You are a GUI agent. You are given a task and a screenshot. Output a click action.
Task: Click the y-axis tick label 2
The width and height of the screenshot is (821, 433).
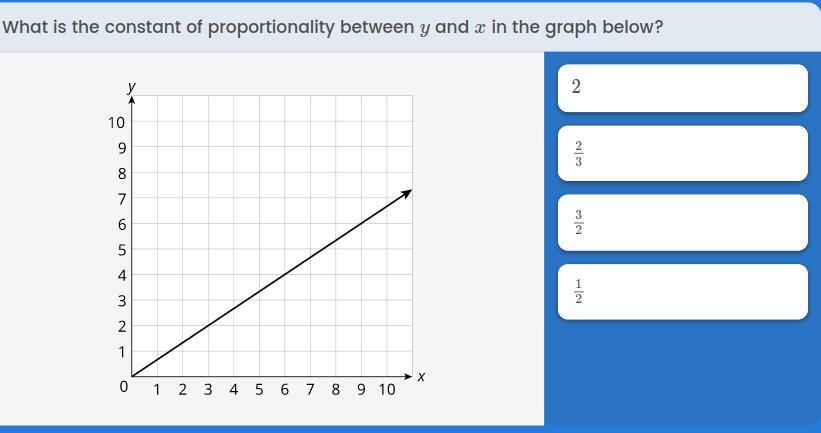tap(121, 327)
